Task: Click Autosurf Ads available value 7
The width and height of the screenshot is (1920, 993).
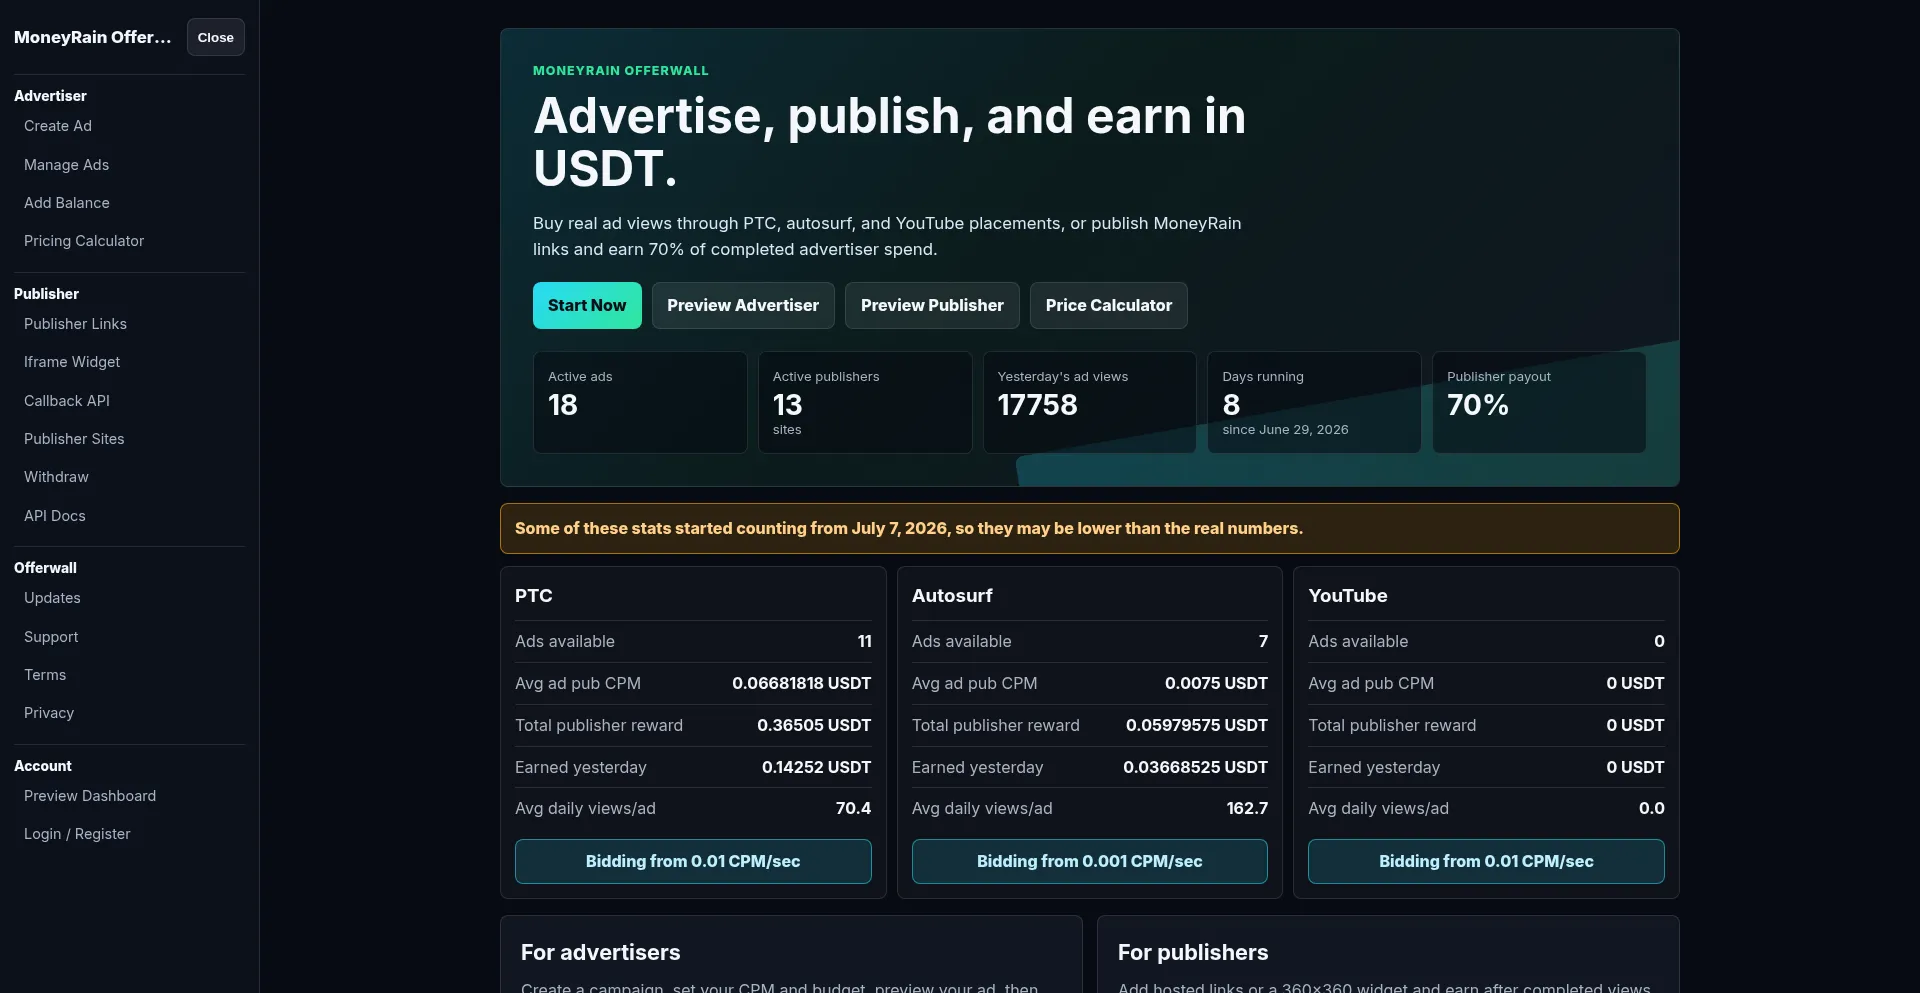Action: [1263, 641]
